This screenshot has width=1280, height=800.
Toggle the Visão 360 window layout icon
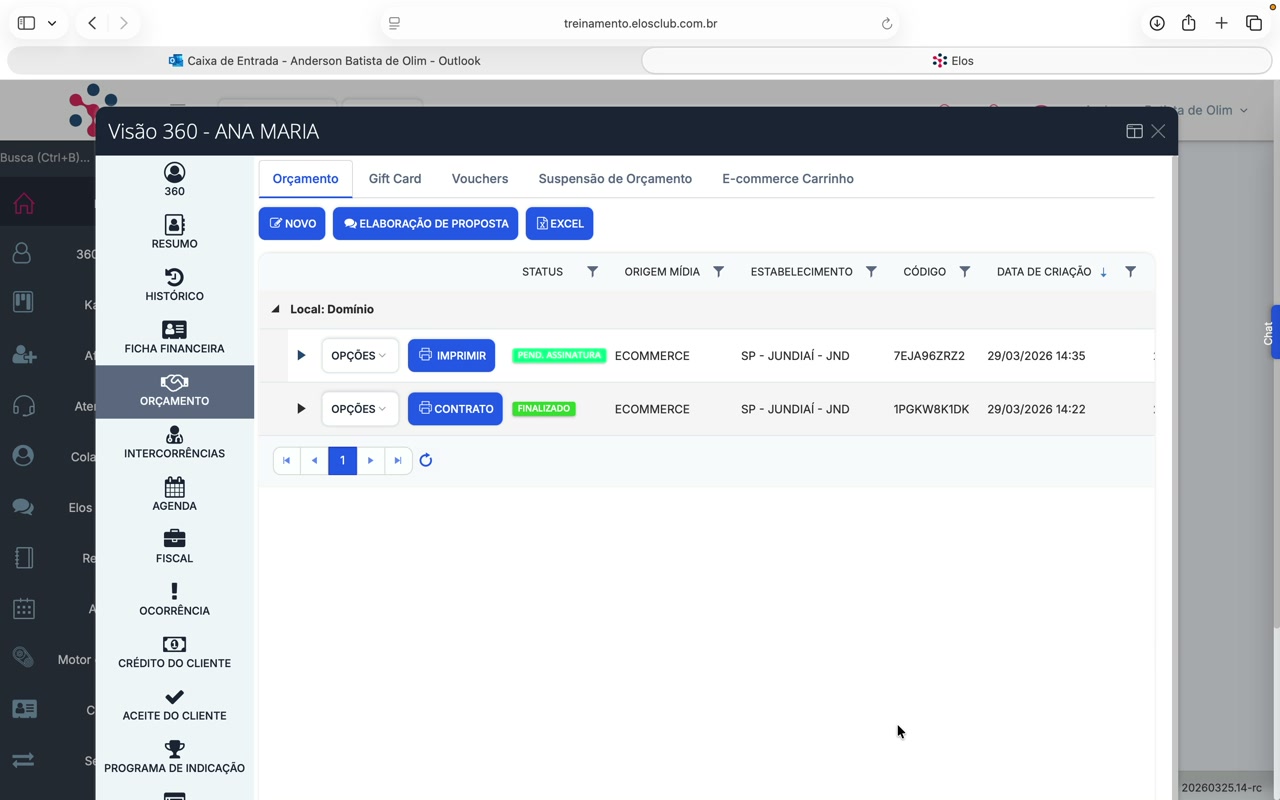click(x=1134, y=131)
